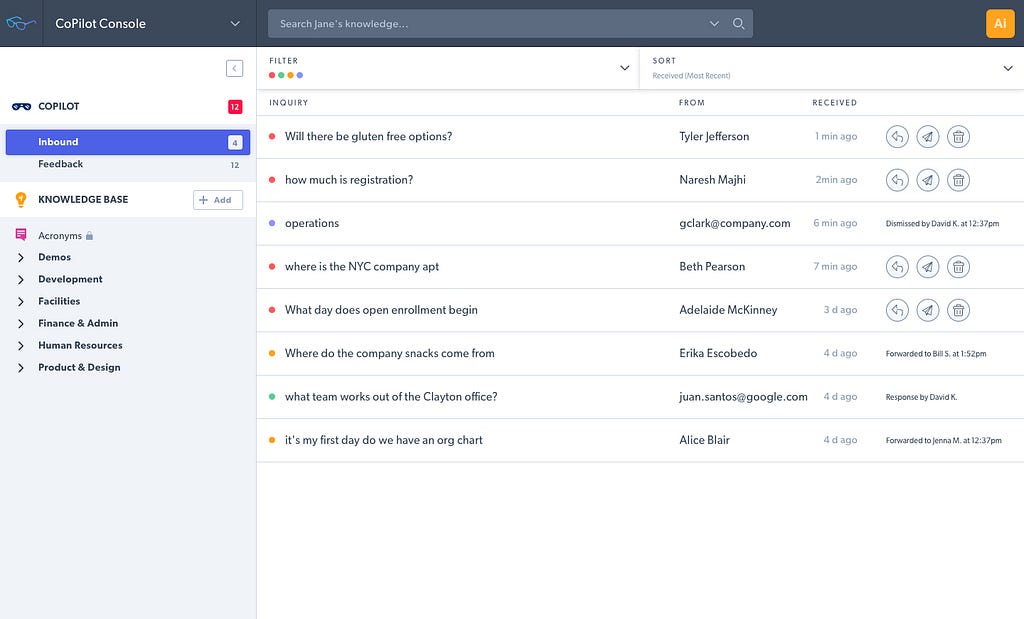Click the red filter dot
This screenshot has width=1024, height=619.
click(272, 75)
